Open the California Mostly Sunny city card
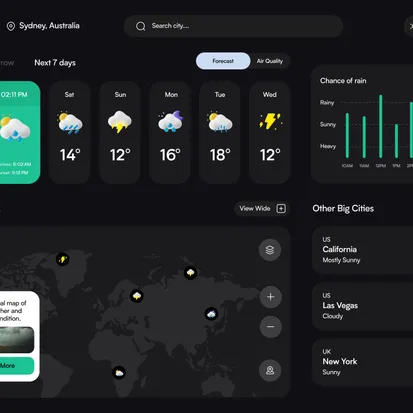This screenshot has width=413, height=413. [x=363, y=250]
